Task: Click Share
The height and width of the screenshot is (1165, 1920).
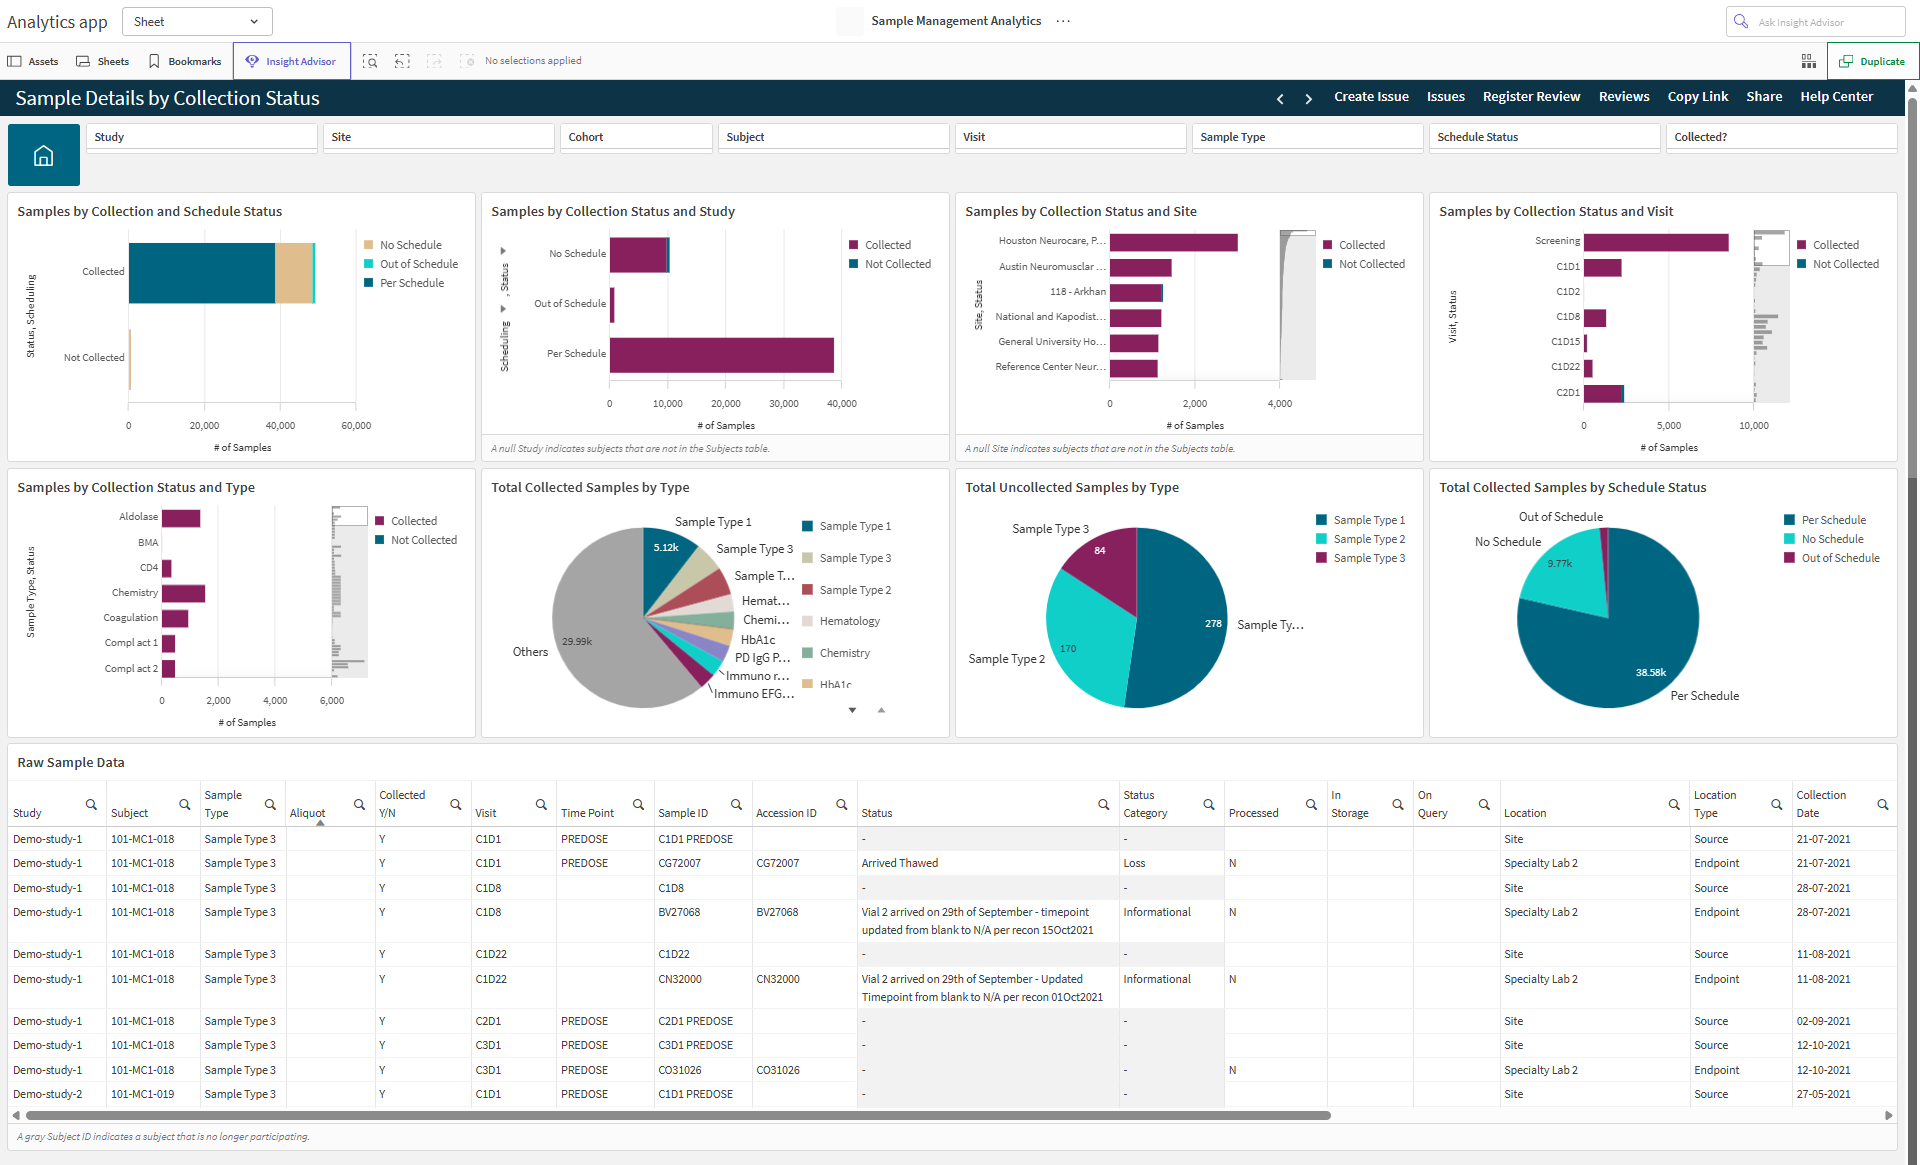Action: [x=1764, y=97]
